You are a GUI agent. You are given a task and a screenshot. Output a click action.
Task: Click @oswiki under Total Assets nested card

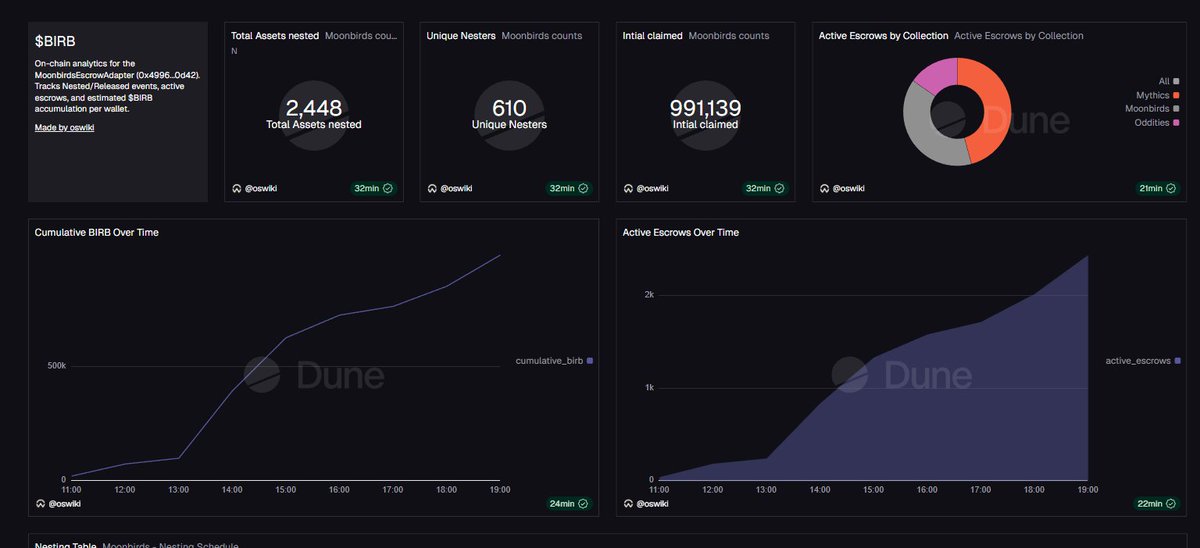coord(260,188)
